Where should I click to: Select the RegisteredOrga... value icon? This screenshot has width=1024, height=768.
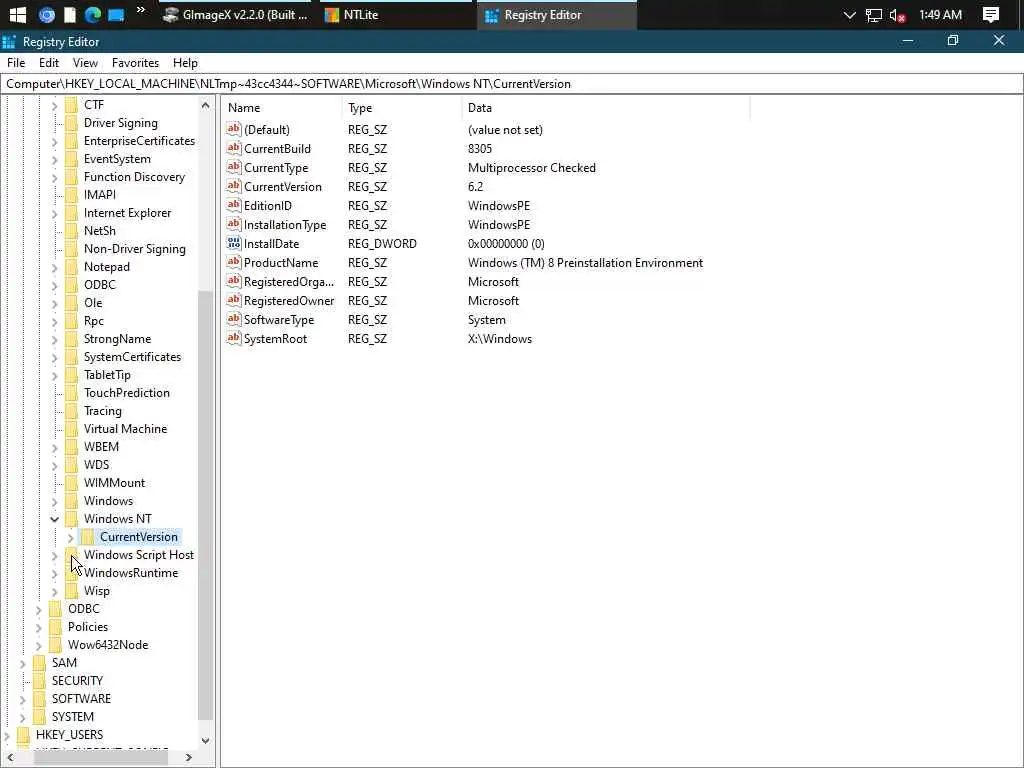pyautogui.click(x=233, y=281)
